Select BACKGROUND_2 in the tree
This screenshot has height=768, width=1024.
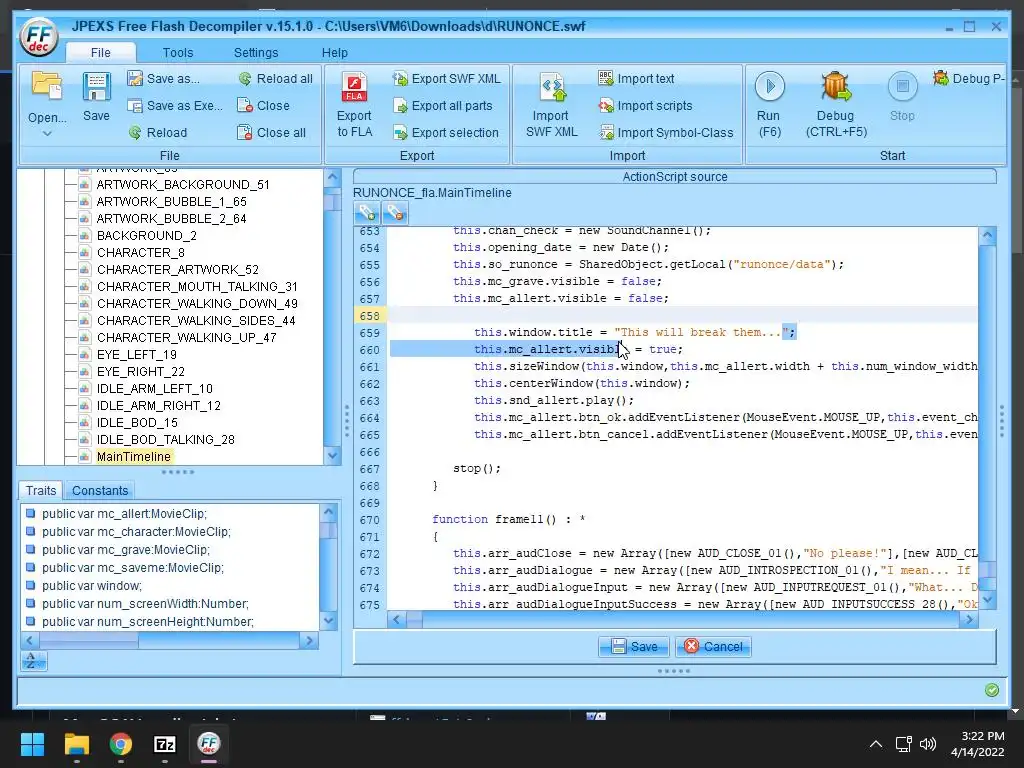click(x=147, y=236)
